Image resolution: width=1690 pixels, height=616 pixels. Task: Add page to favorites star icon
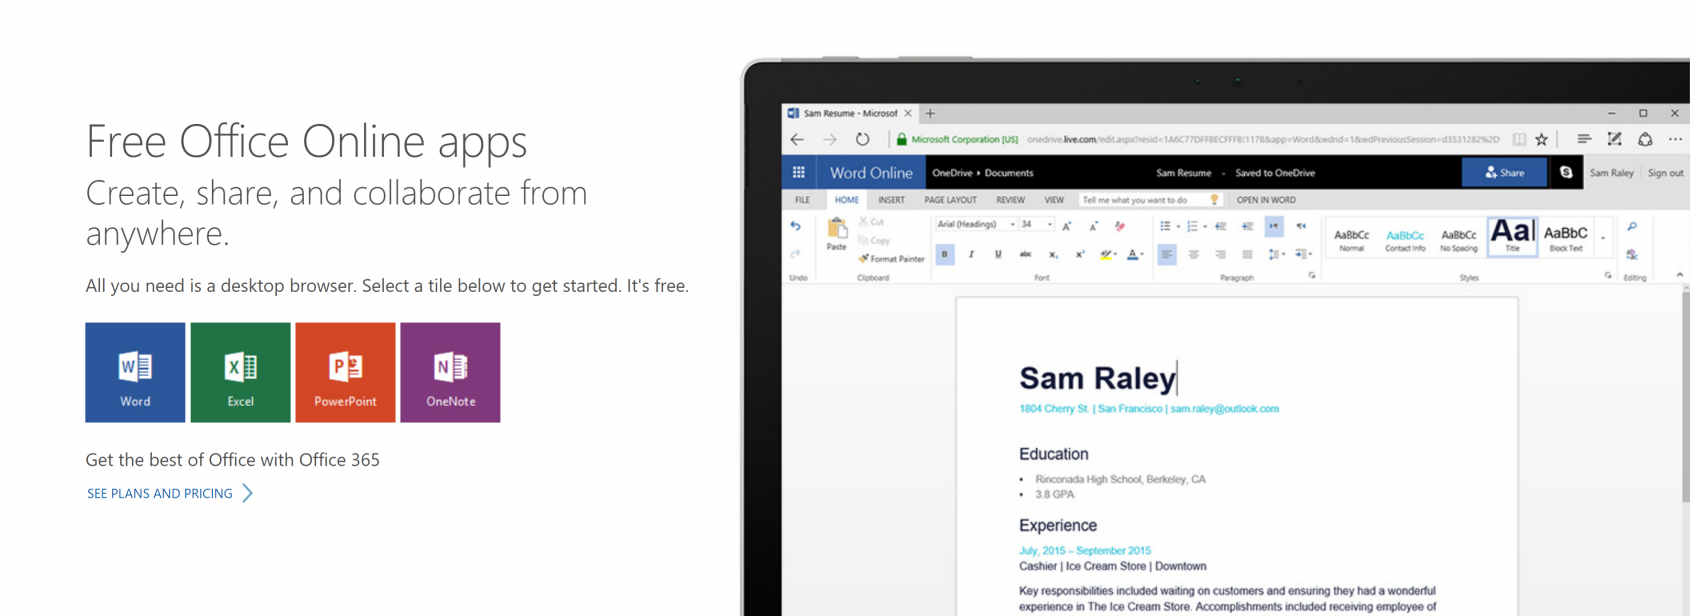pyautogui.click(x=1542, y=140)
